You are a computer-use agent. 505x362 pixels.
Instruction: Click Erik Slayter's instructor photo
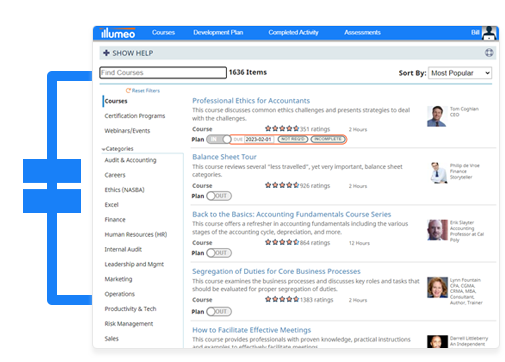coord(437,230)
